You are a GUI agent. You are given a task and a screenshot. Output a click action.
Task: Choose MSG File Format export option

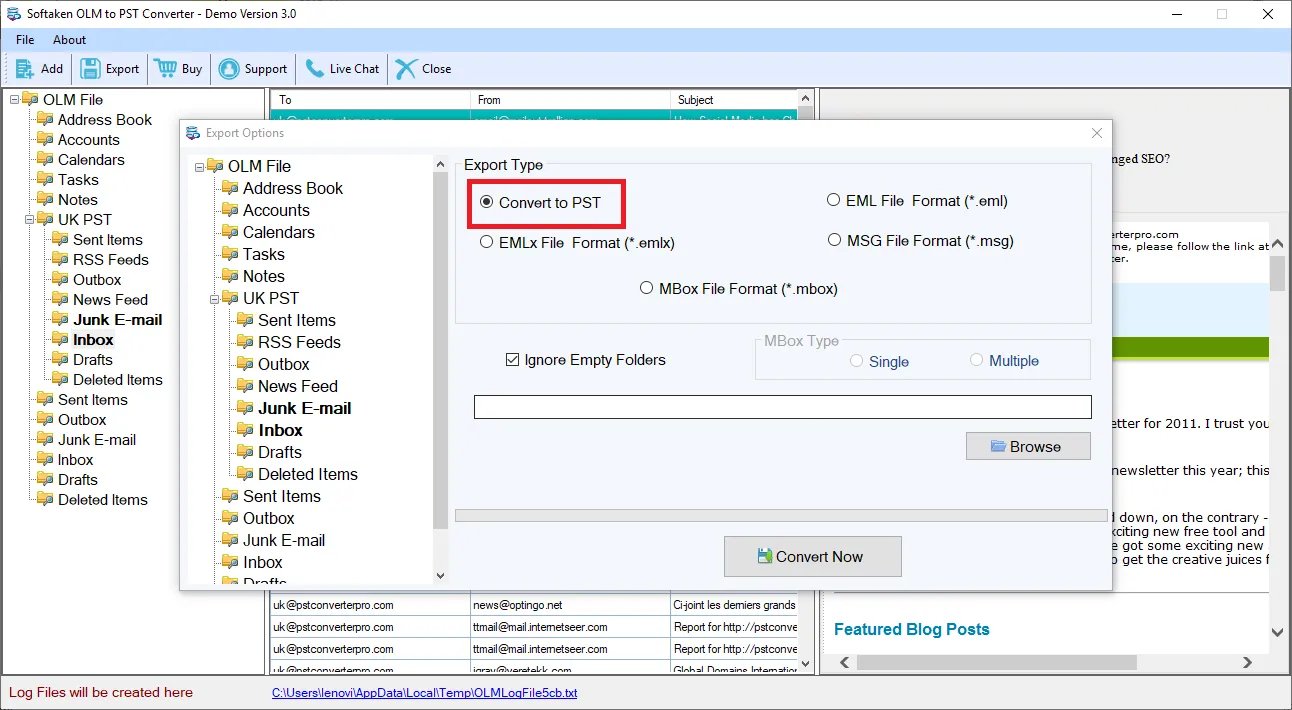coord(834,240)
